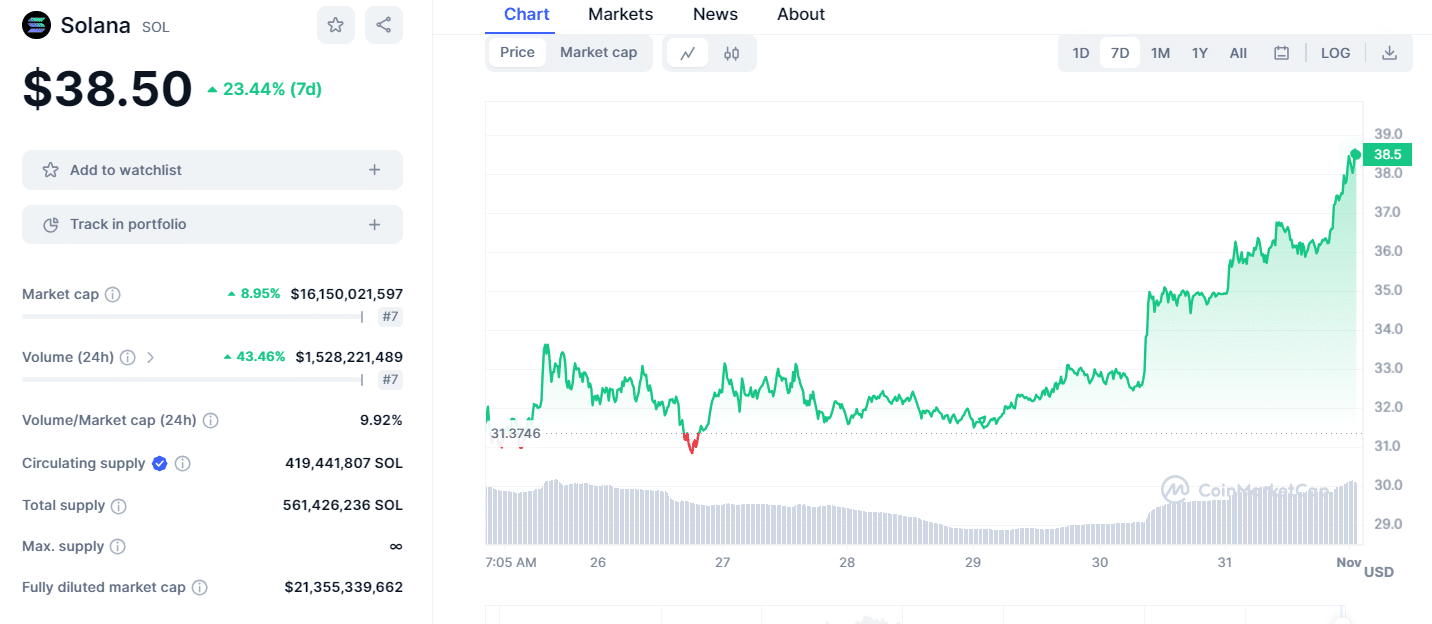Show Market cap info tooltip icon
The width and height of the screenshot is (1432, 624).
tap(113, 294)
